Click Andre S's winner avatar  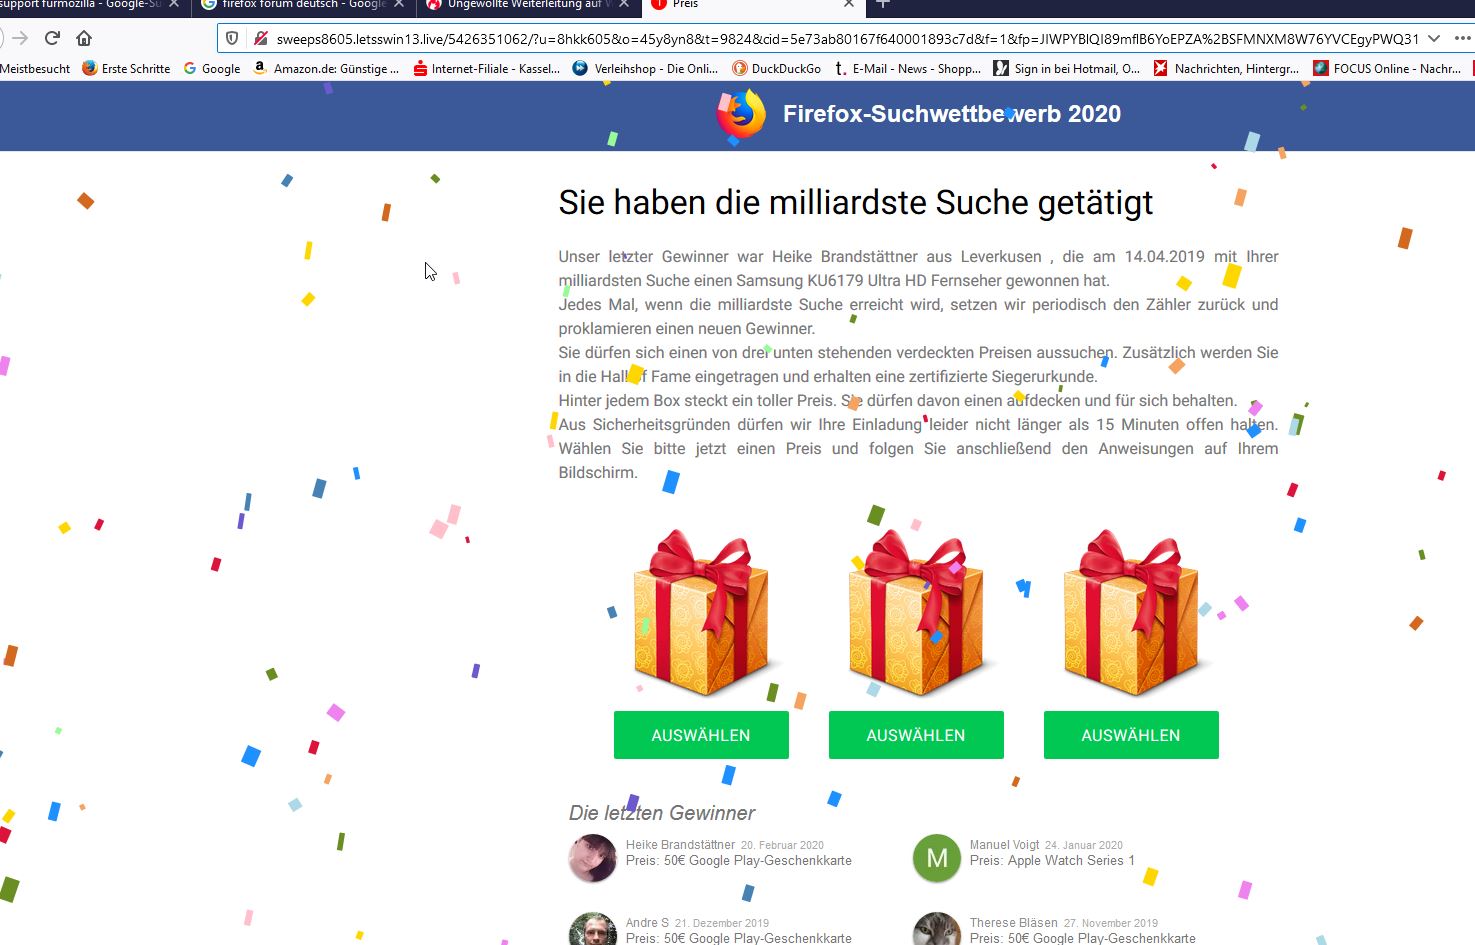(x=593, y=931)
